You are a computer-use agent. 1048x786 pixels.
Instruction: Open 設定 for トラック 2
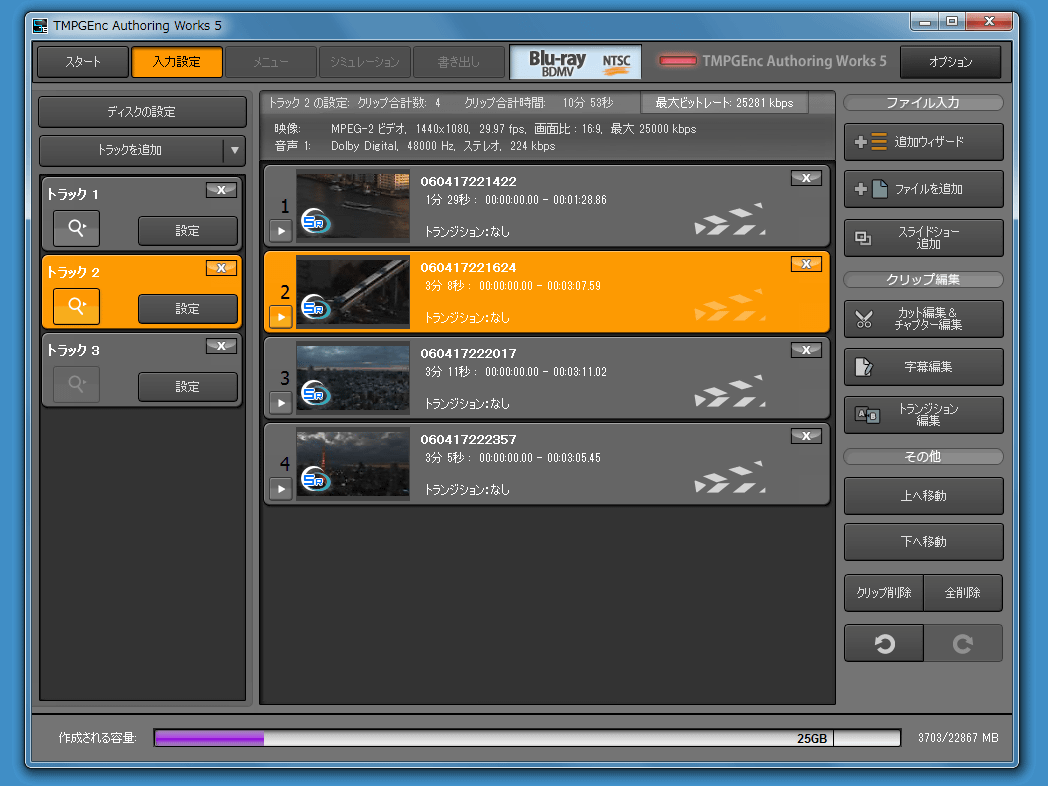click(x=188, y=309)
